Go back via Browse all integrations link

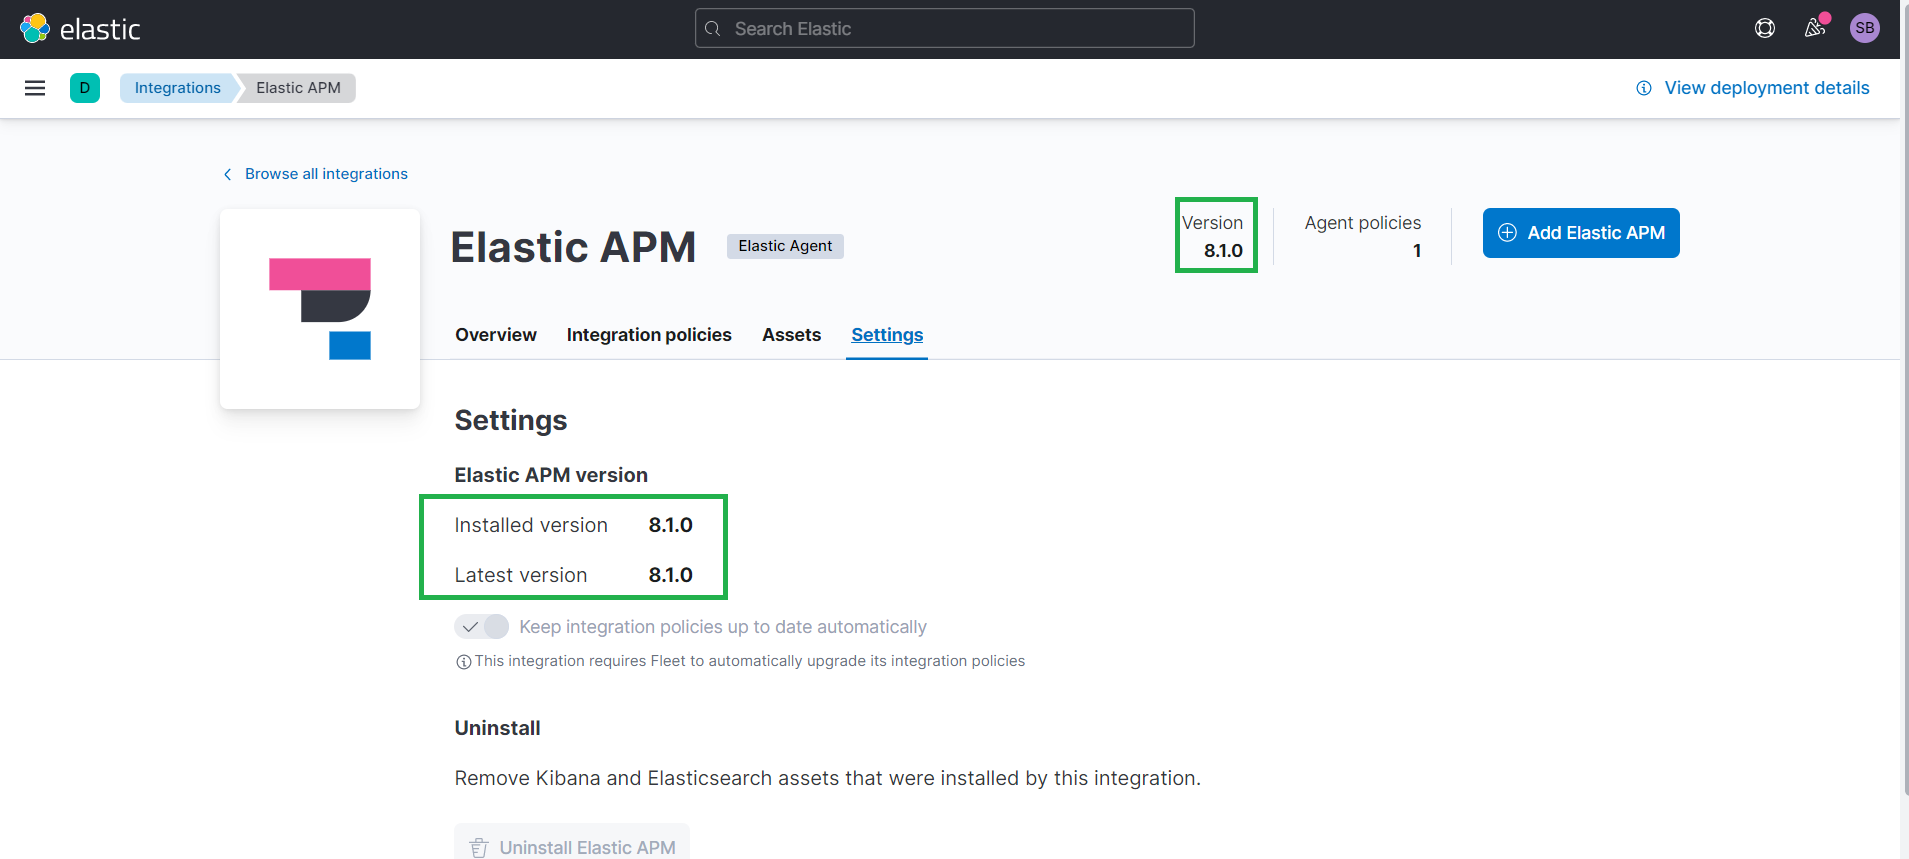click(316, 174)
